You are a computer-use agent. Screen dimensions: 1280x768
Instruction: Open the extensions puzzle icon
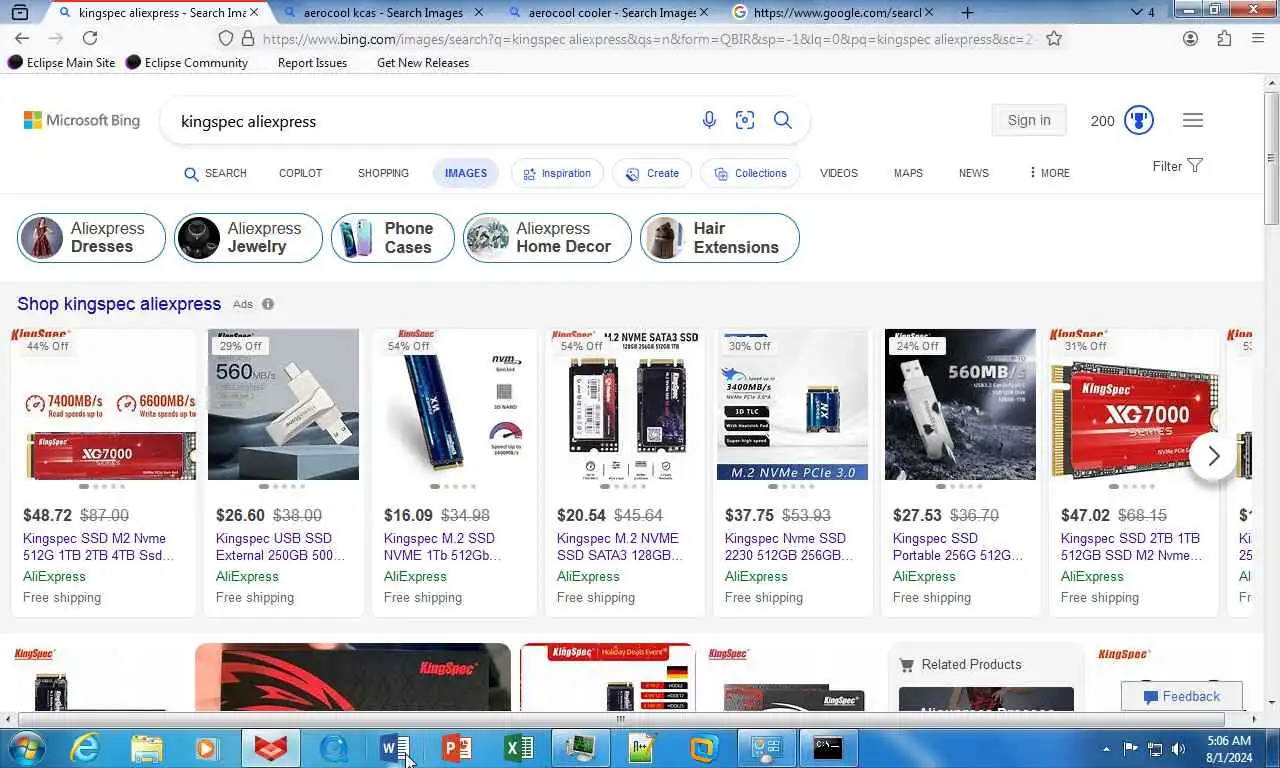[x=1224, y=38]
